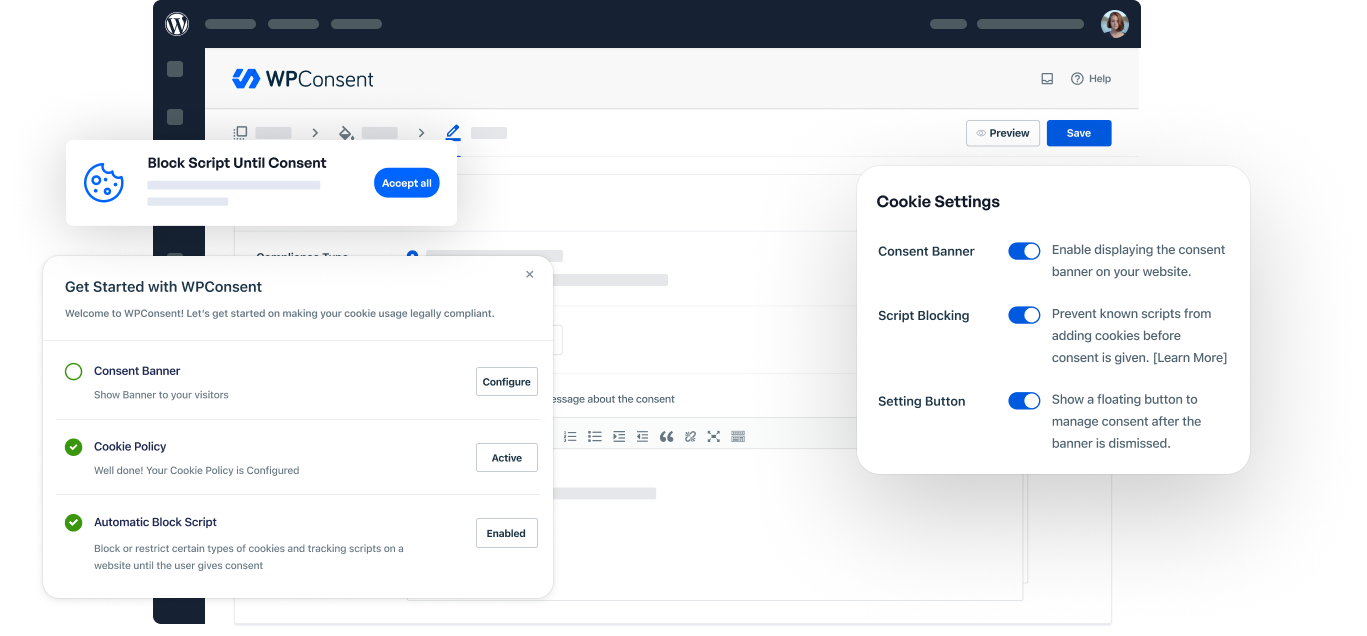
Task: Switch off the Setting Button toggle
Action: tap(1024, 401)
